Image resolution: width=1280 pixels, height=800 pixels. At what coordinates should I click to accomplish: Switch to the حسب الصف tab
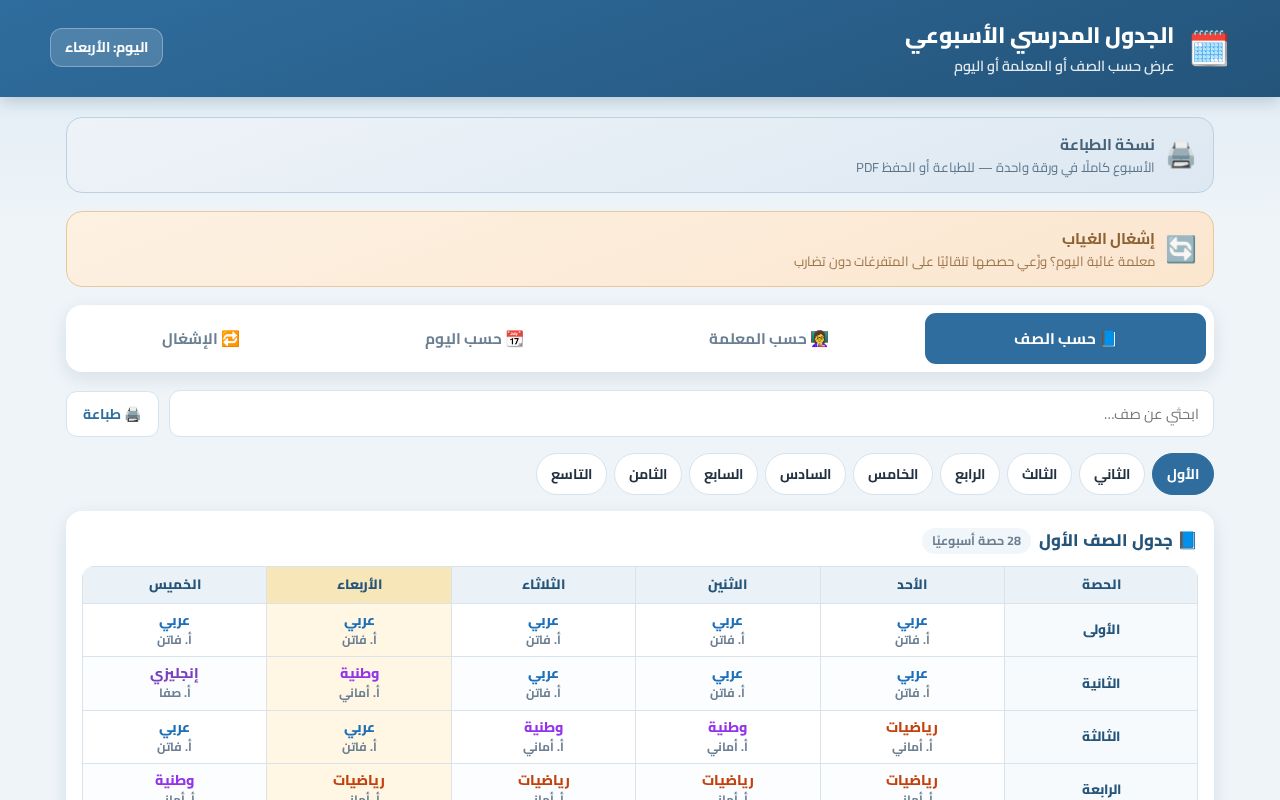[x=1065, y=339]
